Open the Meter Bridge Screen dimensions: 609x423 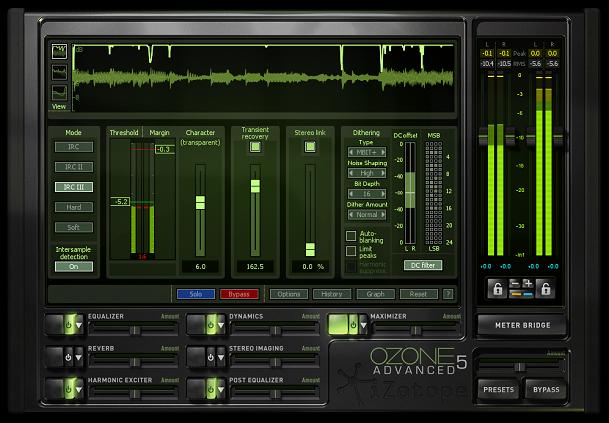coord(522,325)
